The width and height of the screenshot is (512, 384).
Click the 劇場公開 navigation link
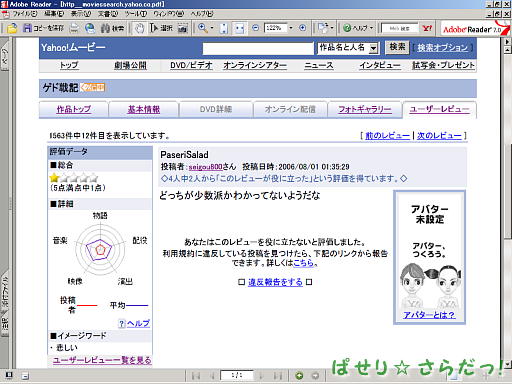click(130, 65)
